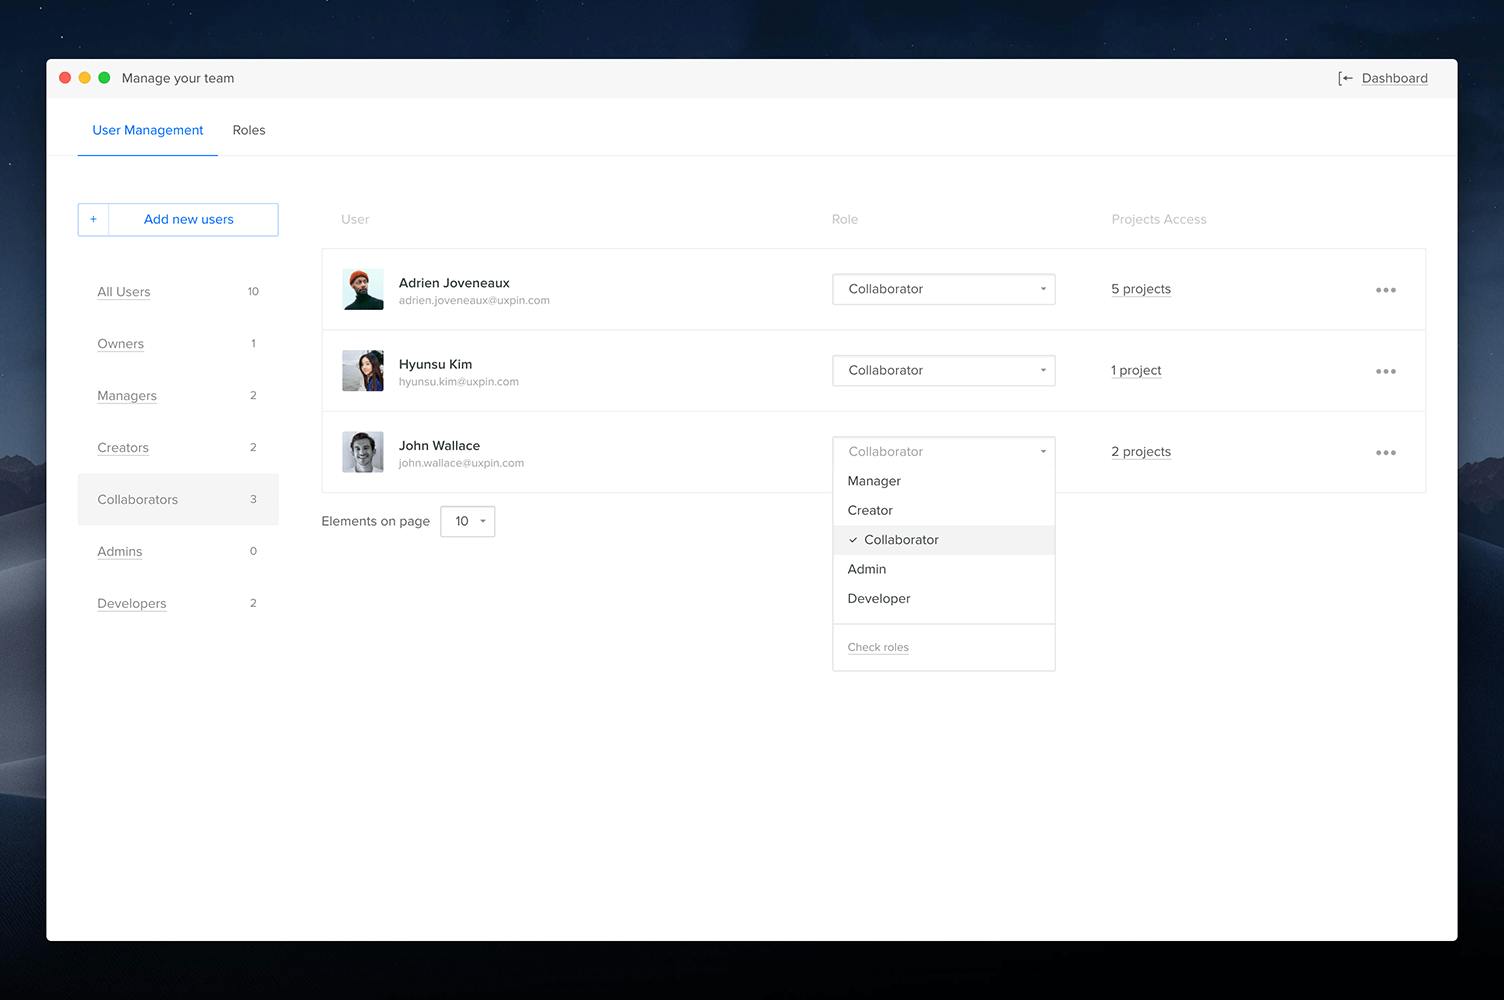Open options menu for Hyunsu Kim
Viewport: 1504px width, 1000px height.
tap(1386, 370)
